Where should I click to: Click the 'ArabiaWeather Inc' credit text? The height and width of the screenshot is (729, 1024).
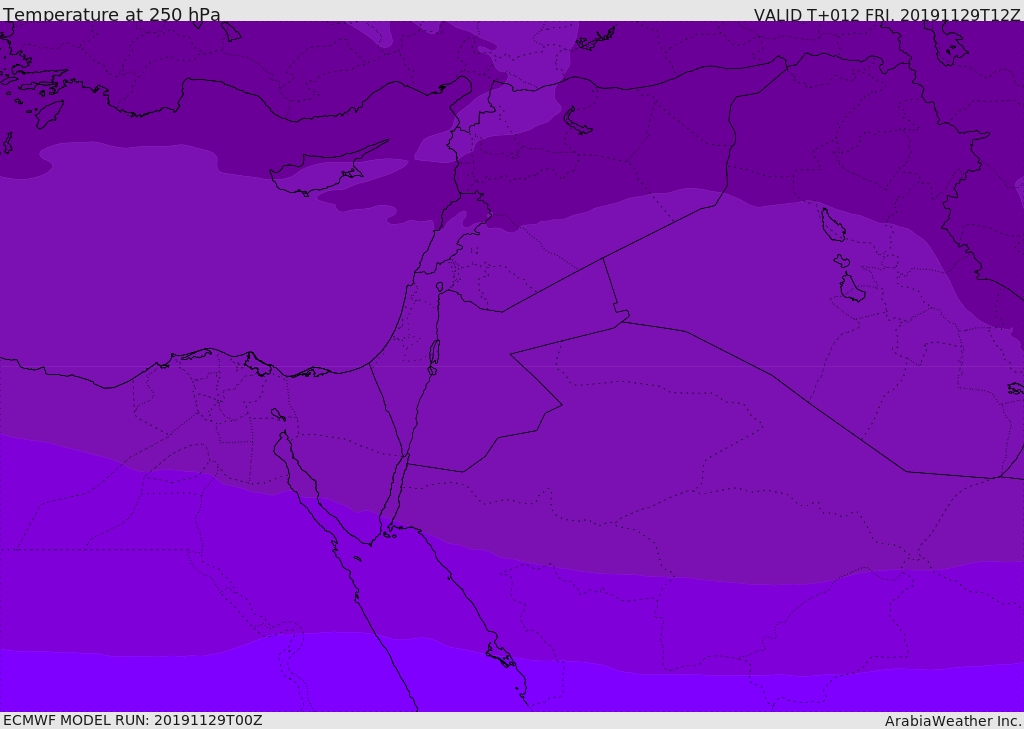(x=953, y=721)
